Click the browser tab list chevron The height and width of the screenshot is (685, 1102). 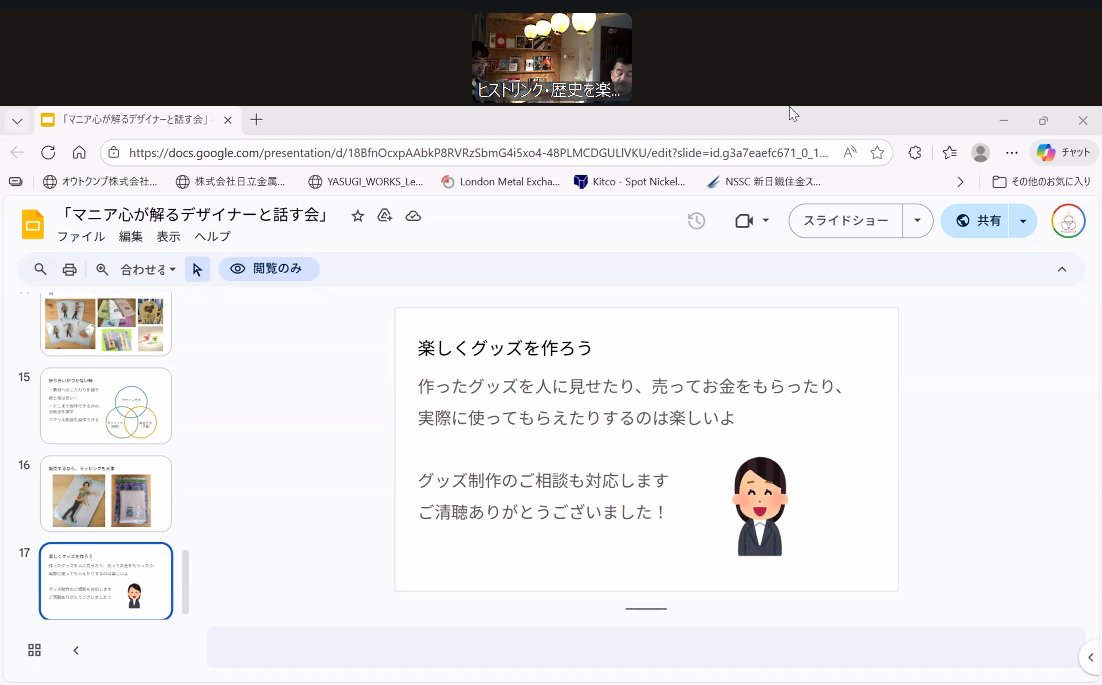[x=17, y=121]
